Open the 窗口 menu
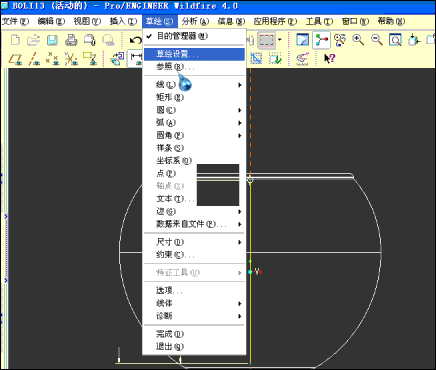436x370 pixels. click(355, 22)
